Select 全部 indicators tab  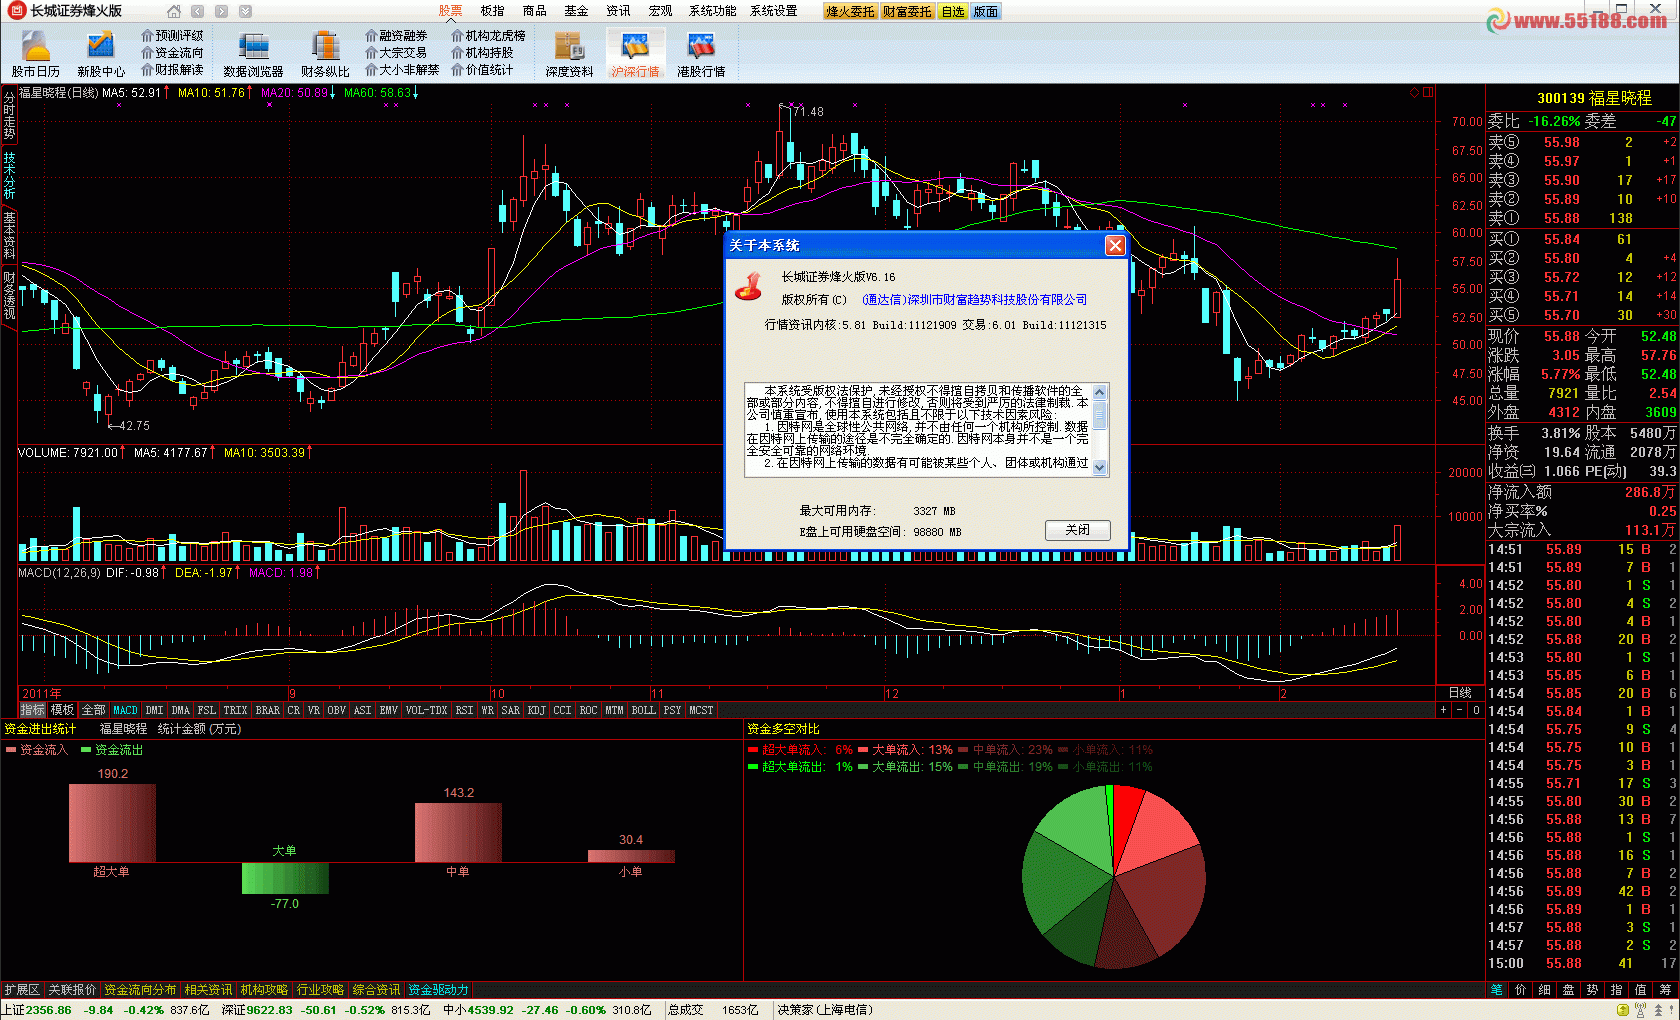point(93,710)
